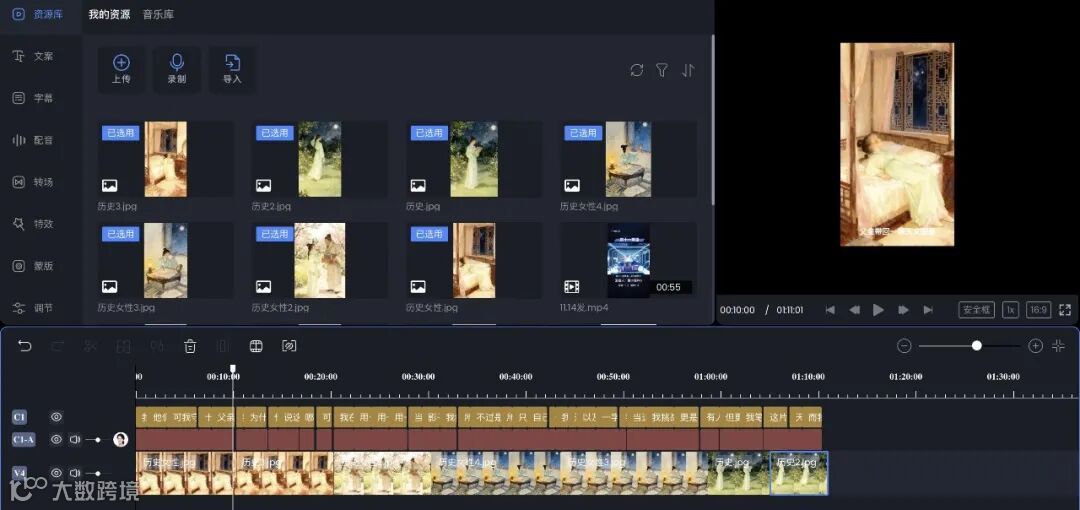
Task: Mute the V4 video track
Action: (x=75, y=473)
